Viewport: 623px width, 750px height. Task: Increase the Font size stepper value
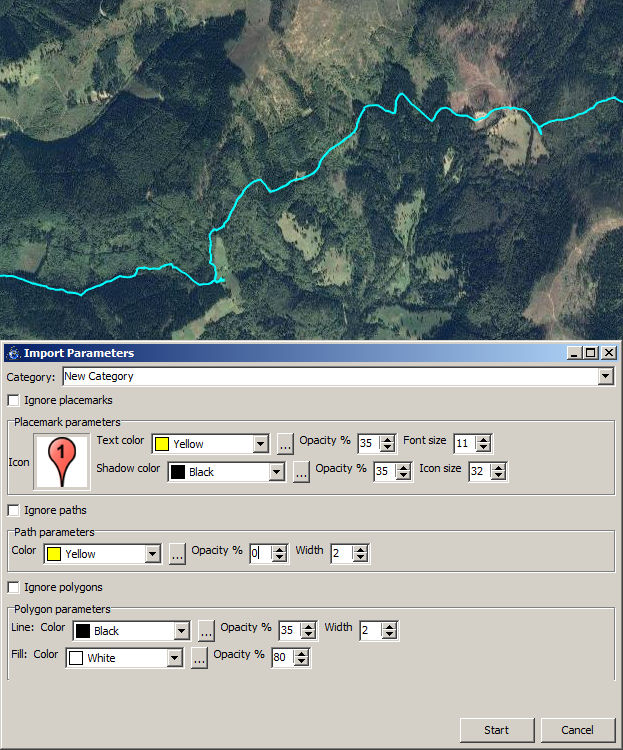484,439
